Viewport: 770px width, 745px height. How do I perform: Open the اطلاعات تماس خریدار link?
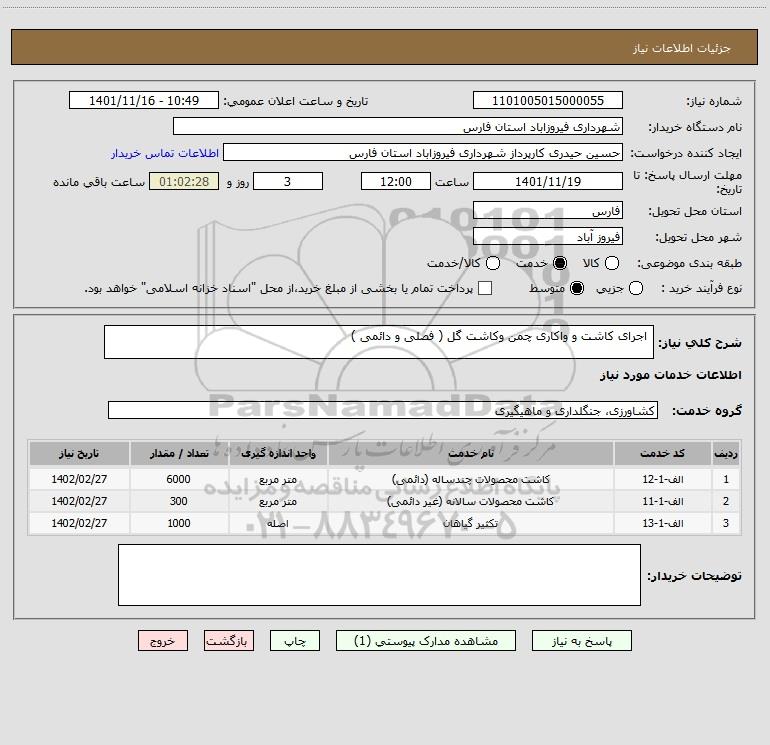(165, 153)
